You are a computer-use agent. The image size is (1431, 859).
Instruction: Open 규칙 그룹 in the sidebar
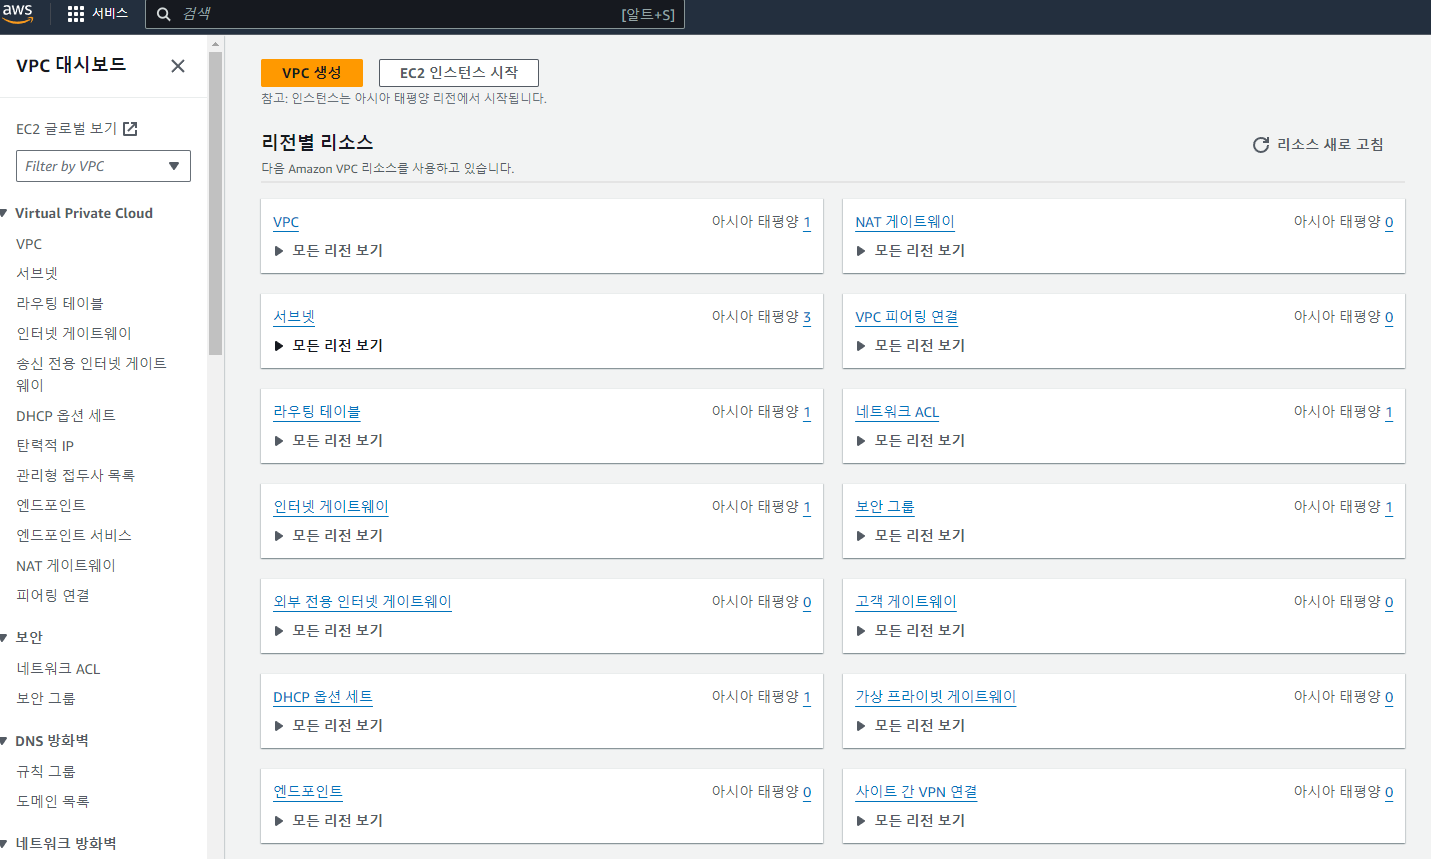click(x=46, y=771)
